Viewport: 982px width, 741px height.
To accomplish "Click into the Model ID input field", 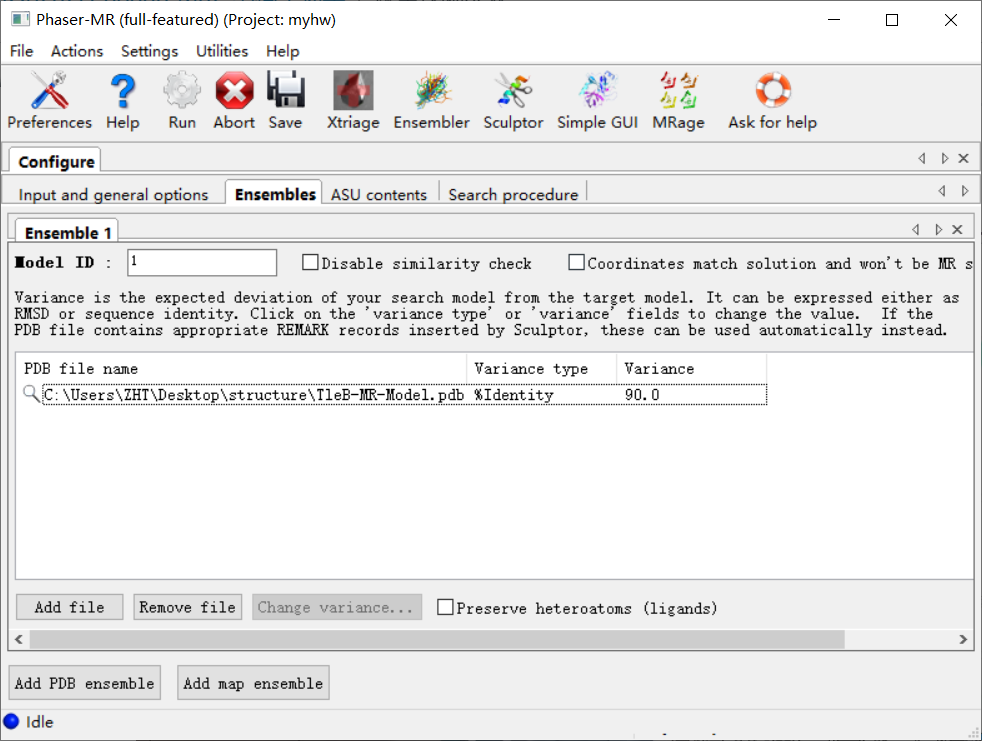I will [x=202, y=262].
